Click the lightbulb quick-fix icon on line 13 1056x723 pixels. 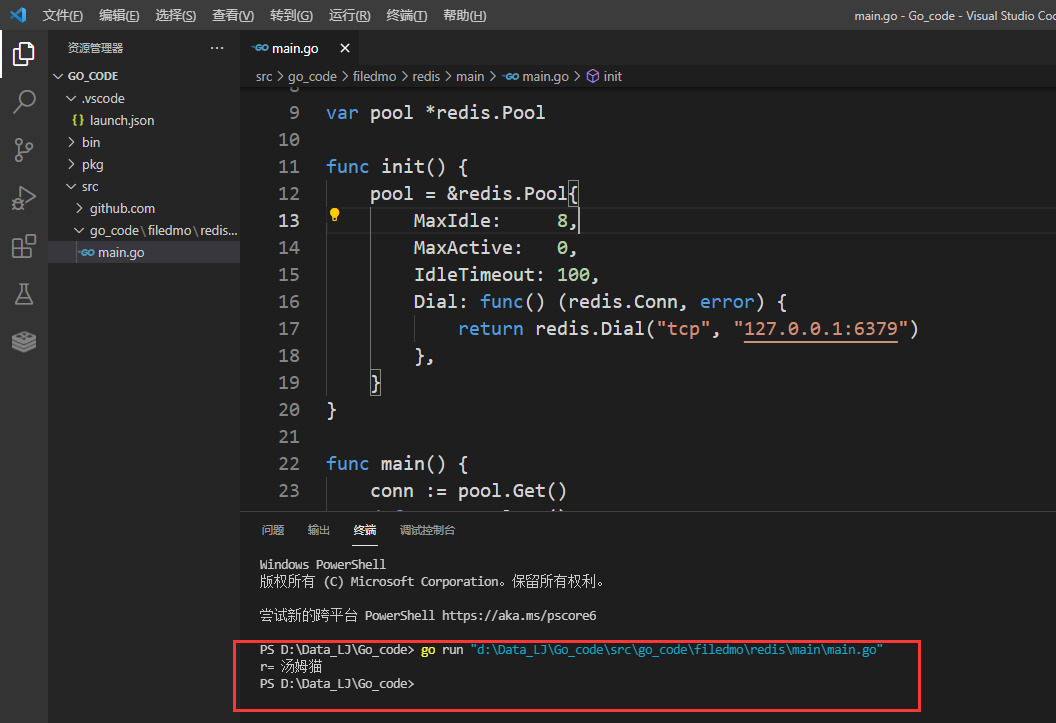[335, 214]
